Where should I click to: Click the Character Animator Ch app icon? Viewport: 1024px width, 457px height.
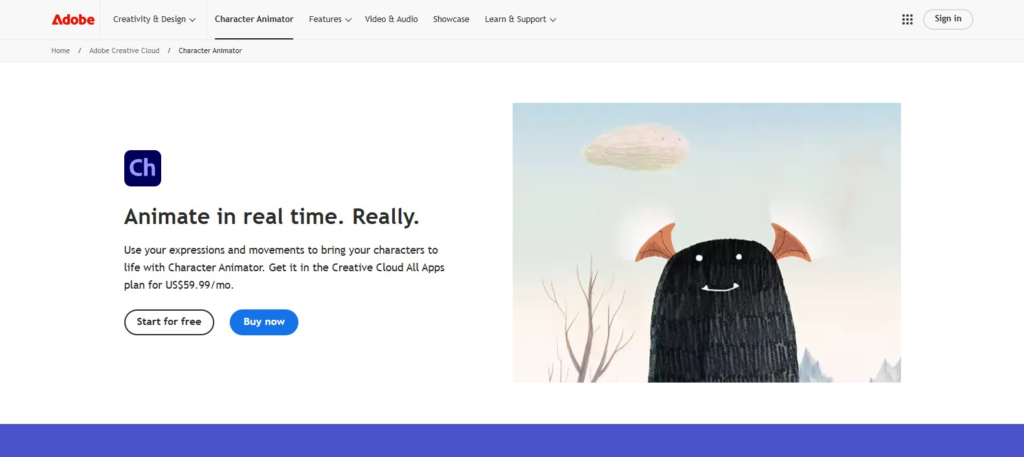point(142,168)
